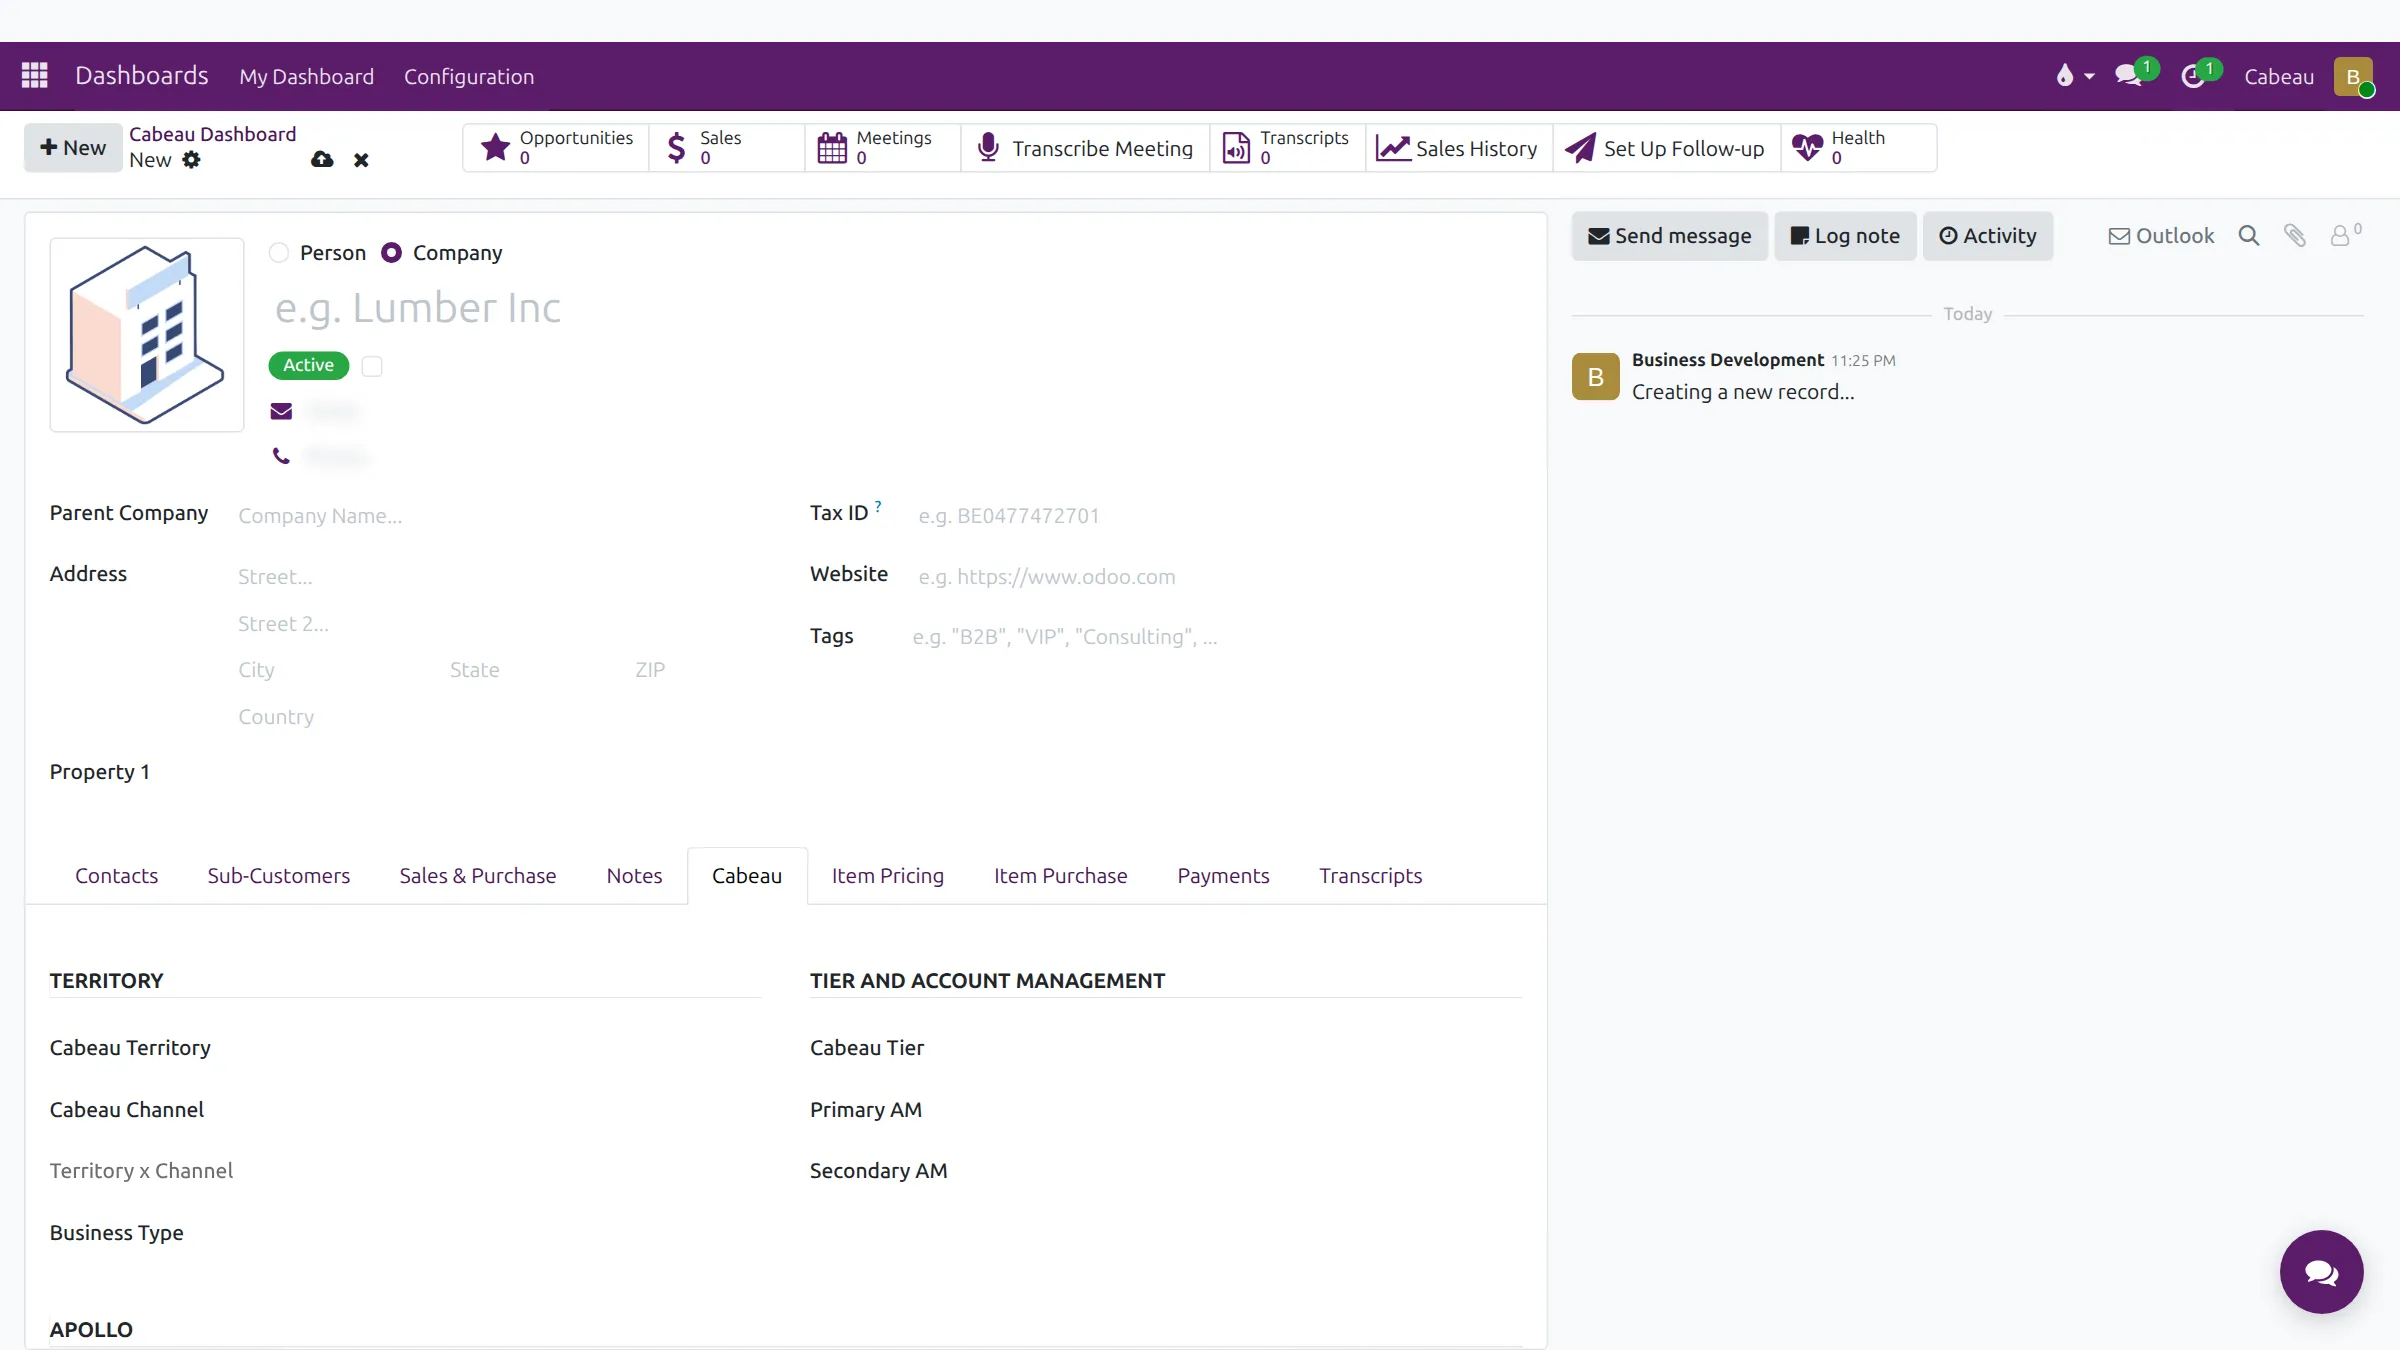Click the gear icon beside New
The height and width of the screenshot is (1350, 2400).
click(192, 160)
